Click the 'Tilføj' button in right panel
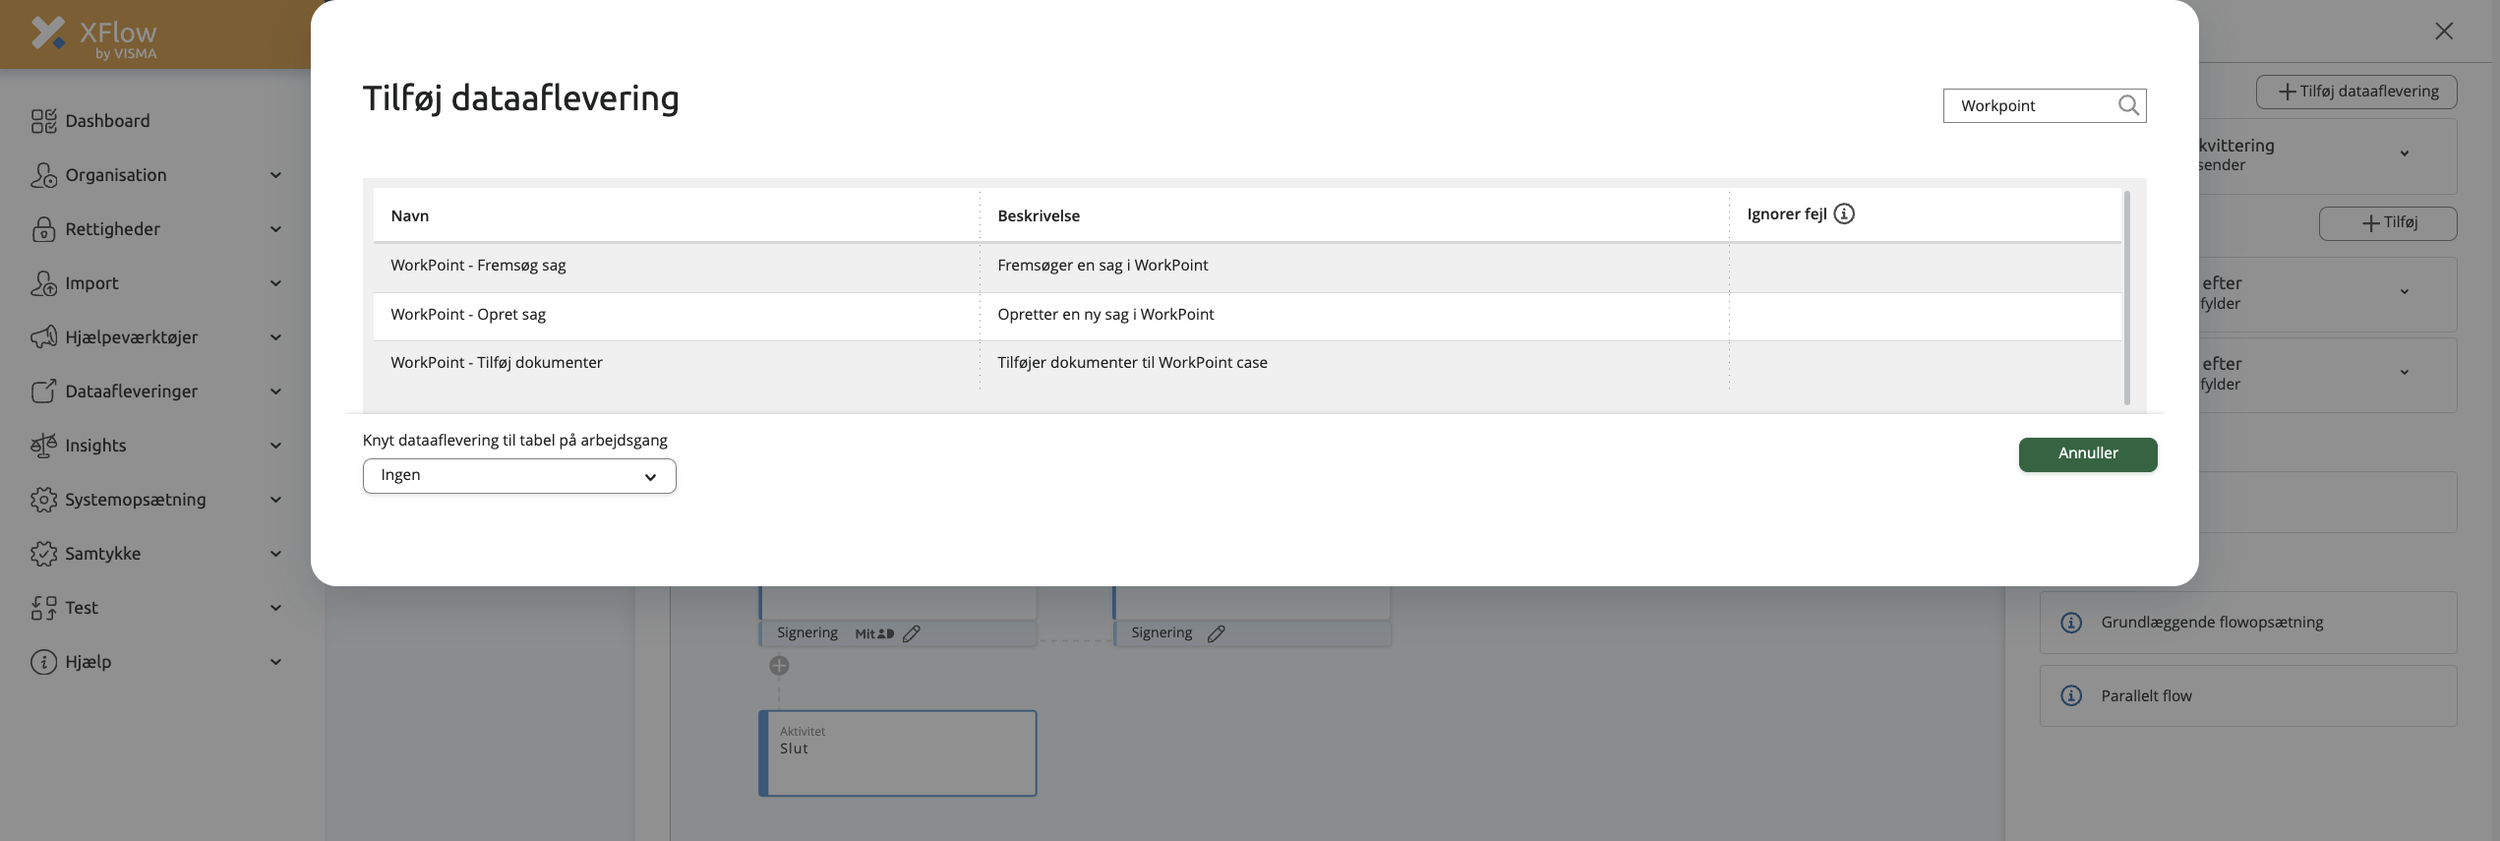Screen dimensions: 2500x841 click(x=2388, y=223)
